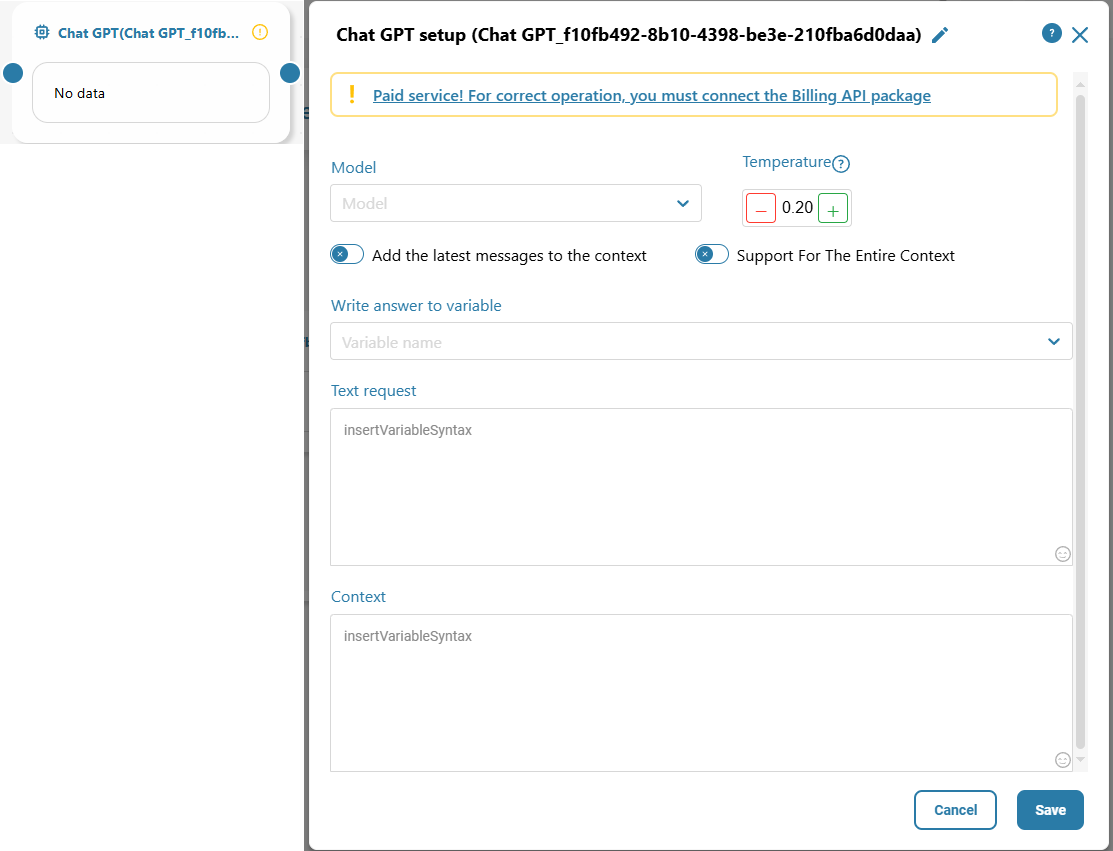
Task: Click the node's right output connector dot
Action: 290,73
